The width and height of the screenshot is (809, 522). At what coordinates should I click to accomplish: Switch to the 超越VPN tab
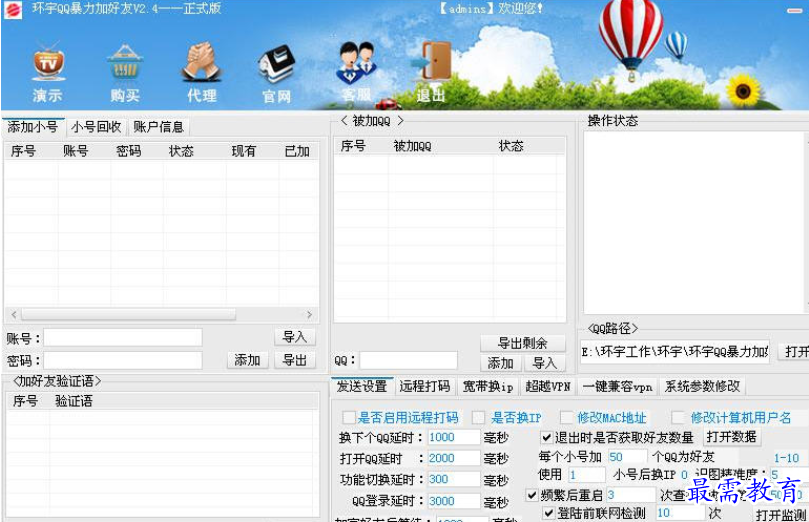point(548,386)
